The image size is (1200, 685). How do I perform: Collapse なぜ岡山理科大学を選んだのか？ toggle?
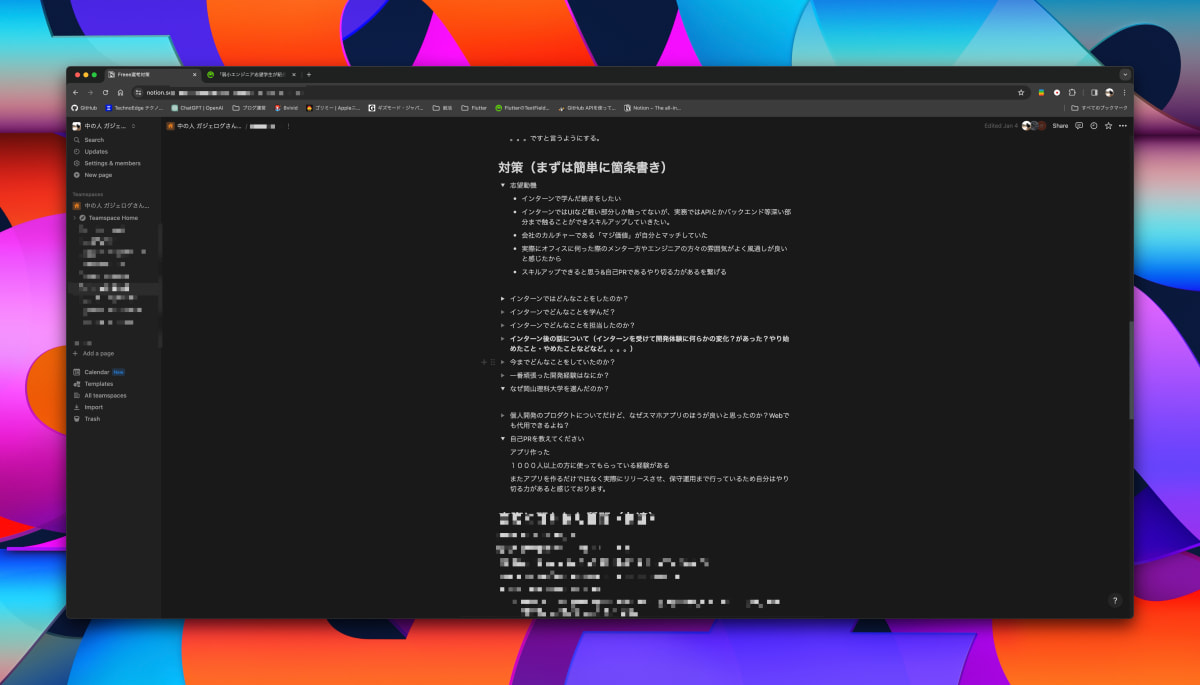pos(503,388)
